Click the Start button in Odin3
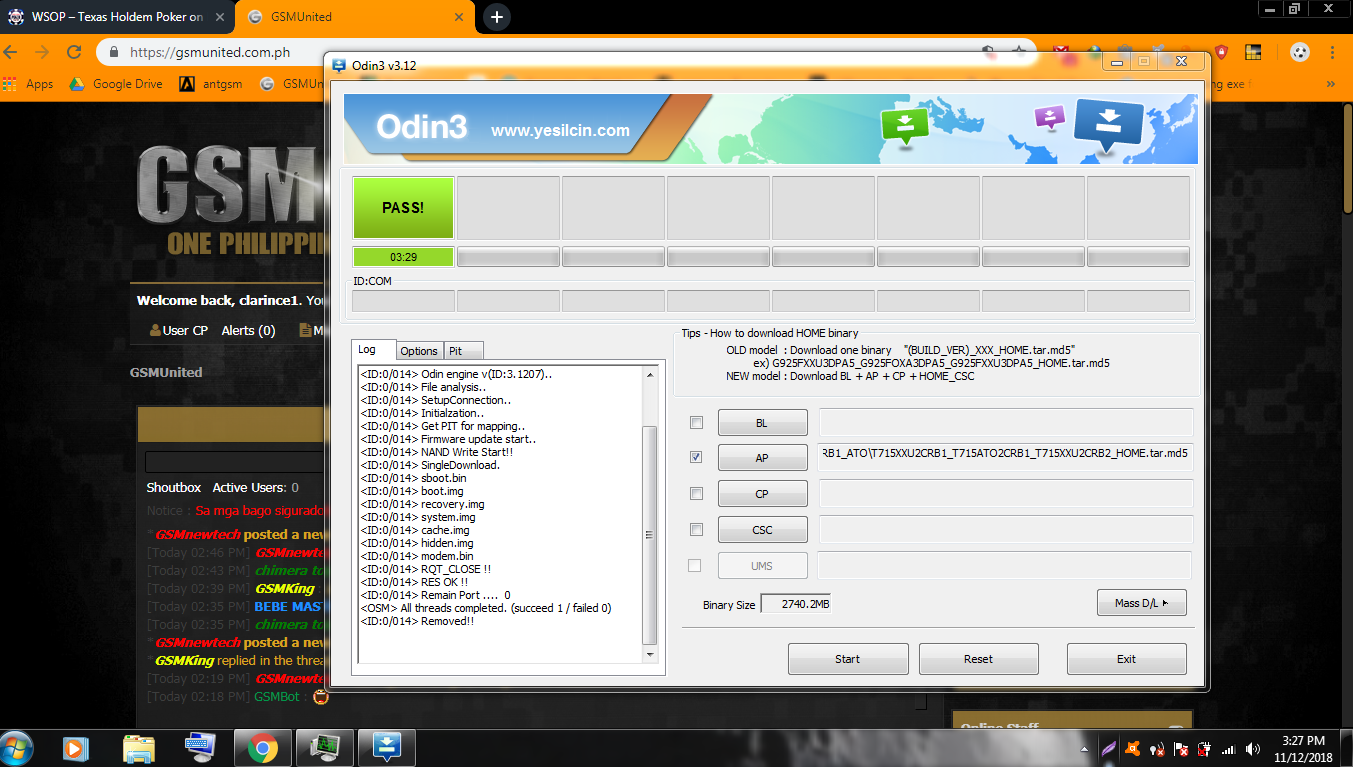Image resolution: width=1353 pixels, height=767 pixels. click(848, 659)
